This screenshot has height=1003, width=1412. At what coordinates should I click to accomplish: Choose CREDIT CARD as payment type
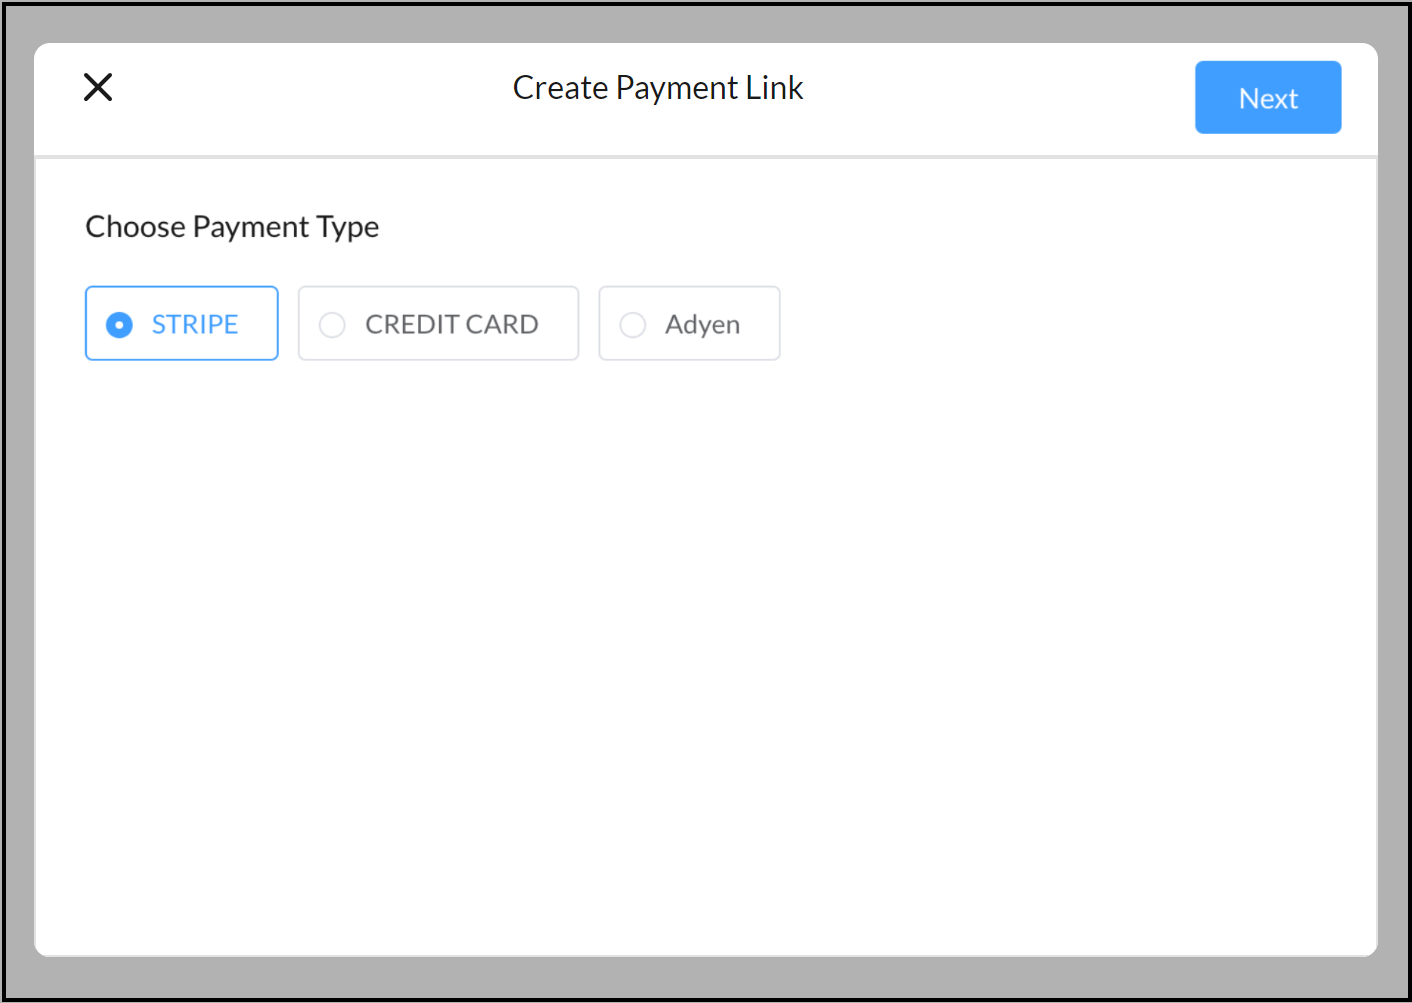point(438,323)
